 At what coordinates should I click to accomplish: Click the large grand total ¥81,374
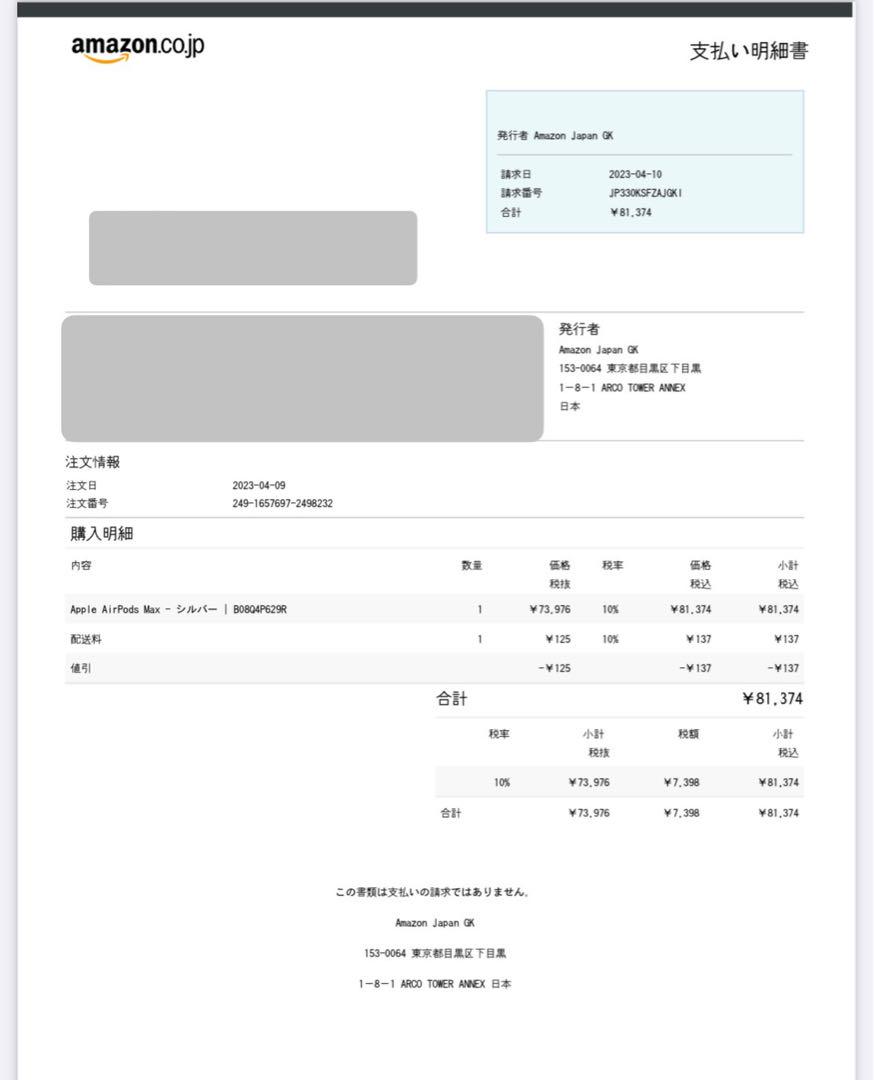771,699
